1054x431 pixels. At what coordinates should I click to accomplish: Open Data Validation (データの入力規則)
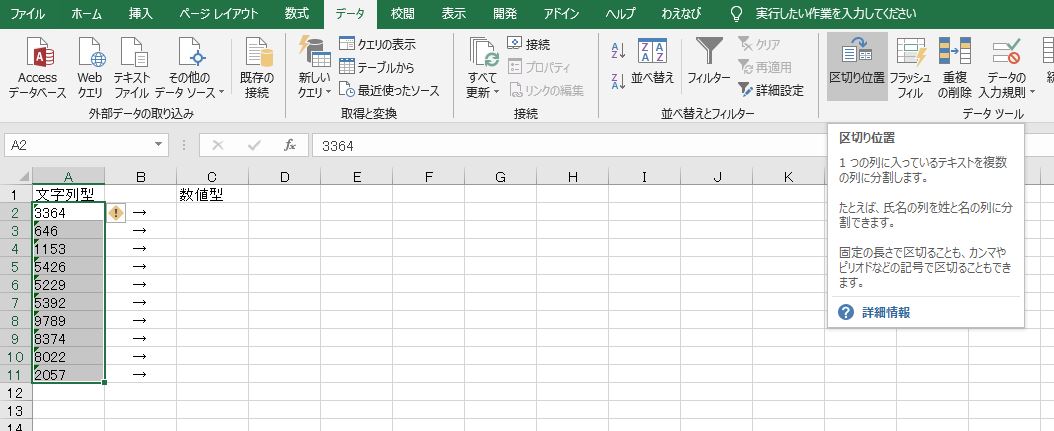[x=1006, y=67]
